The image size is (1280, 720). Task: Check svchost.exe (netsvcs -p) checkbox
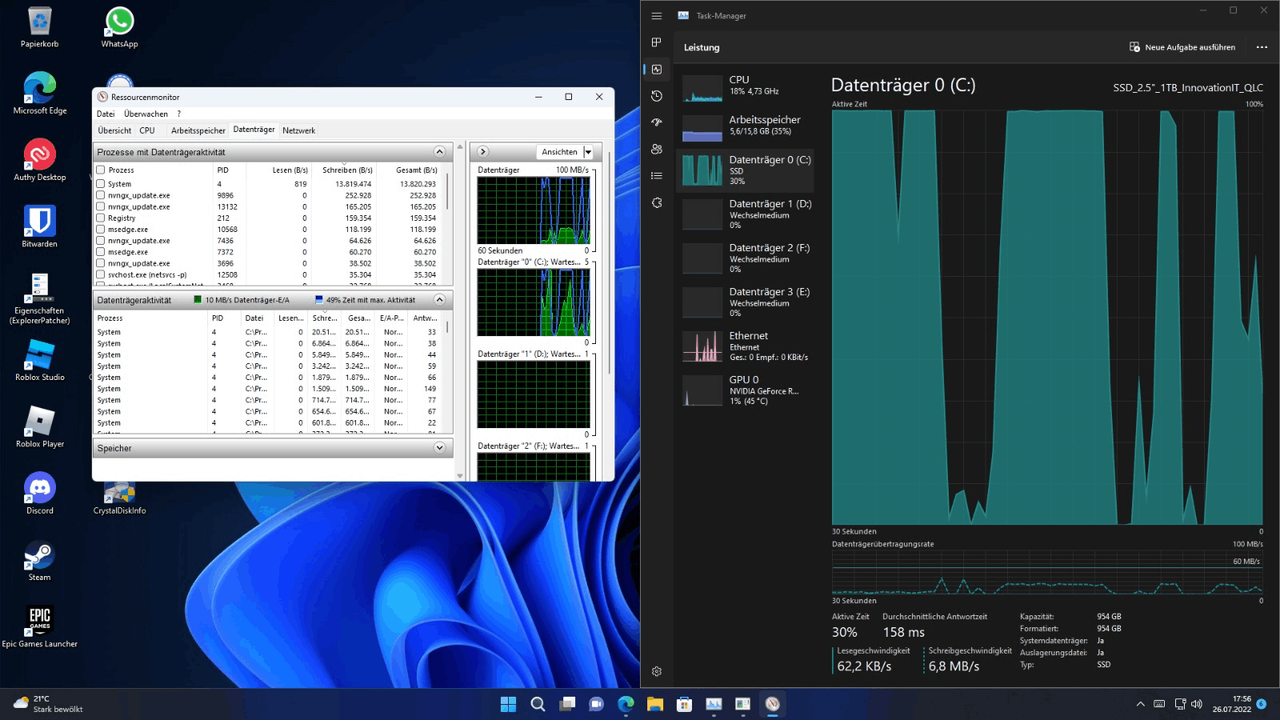(x=100, y=274)
